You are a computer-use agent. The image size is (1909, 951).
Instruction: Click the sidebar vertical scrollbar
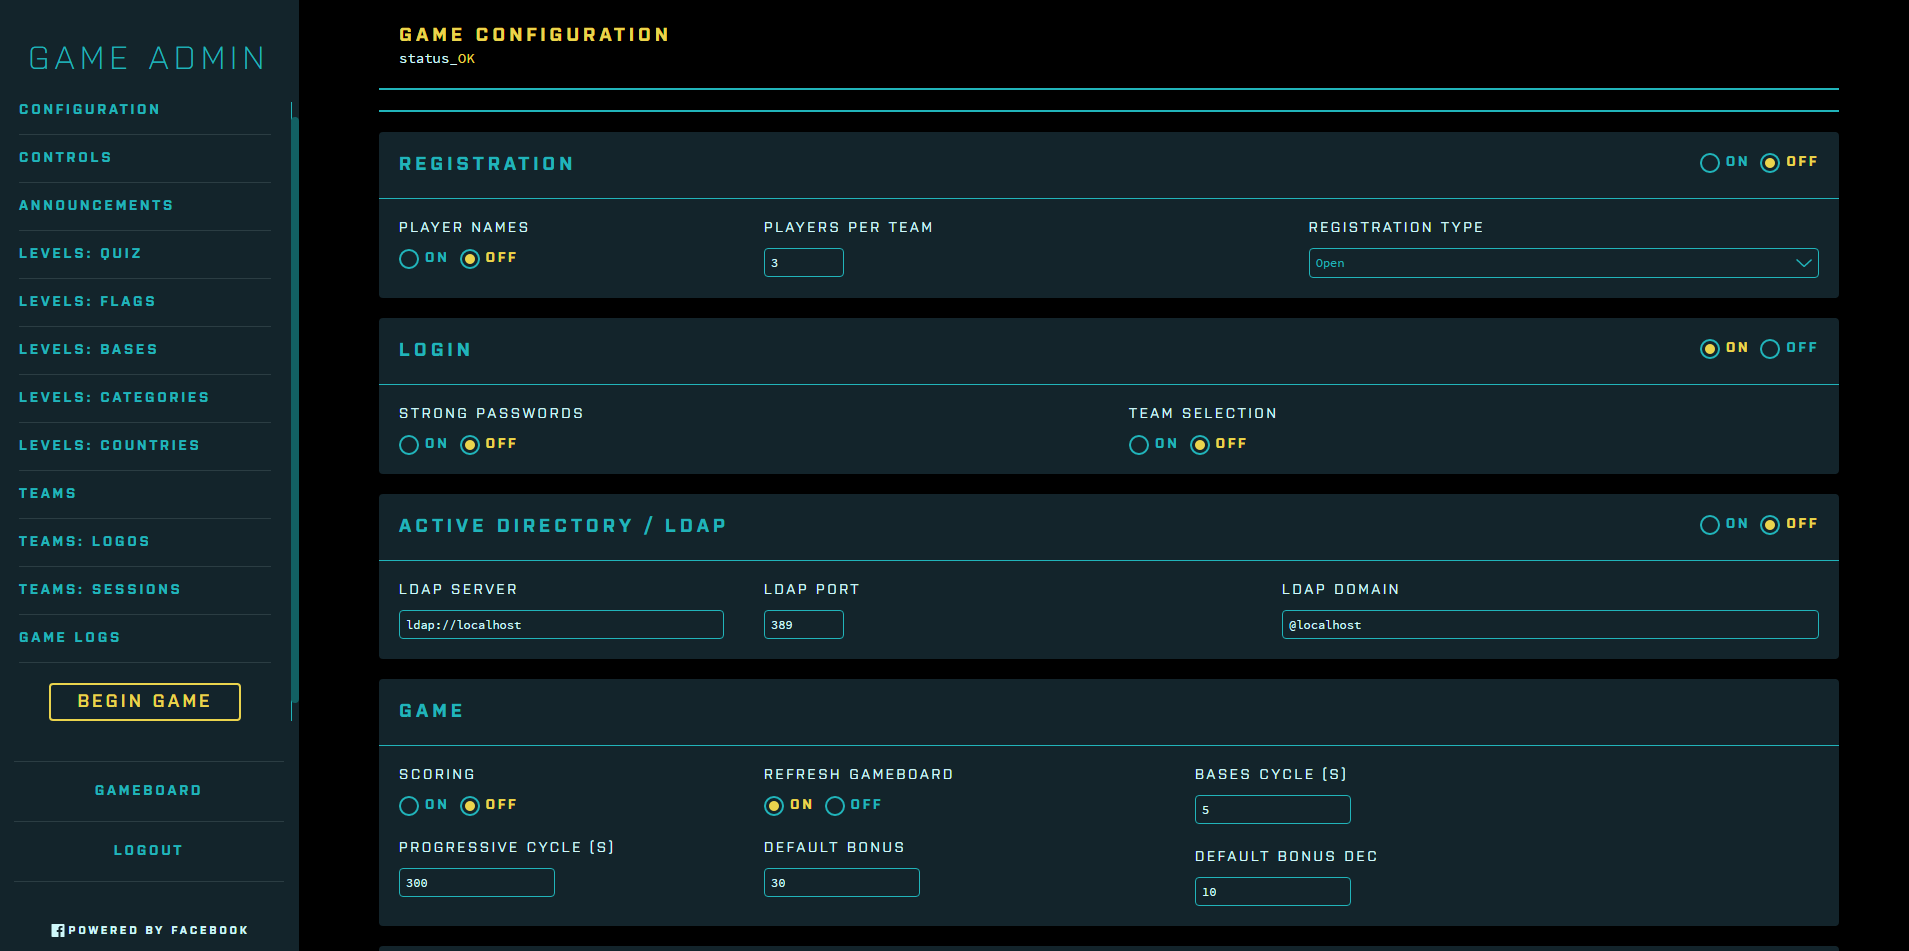pos(295,410)
